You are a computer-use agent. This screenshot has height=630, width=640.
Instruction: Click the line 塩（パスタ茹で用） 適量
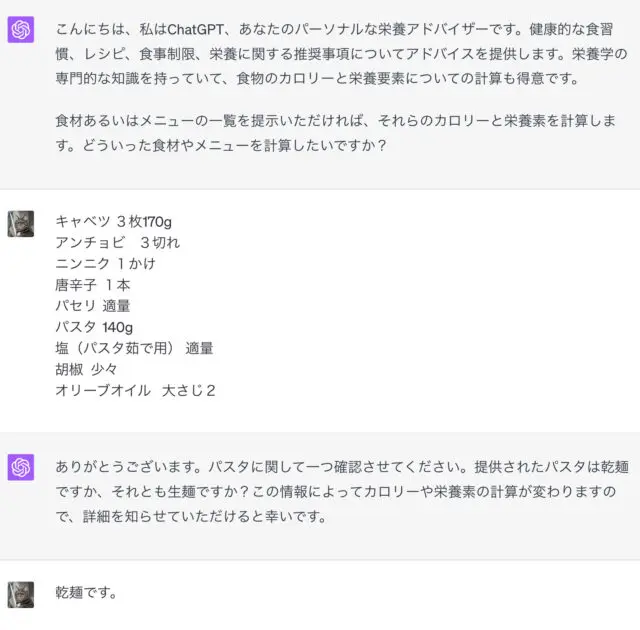click(x=134, y=348)
